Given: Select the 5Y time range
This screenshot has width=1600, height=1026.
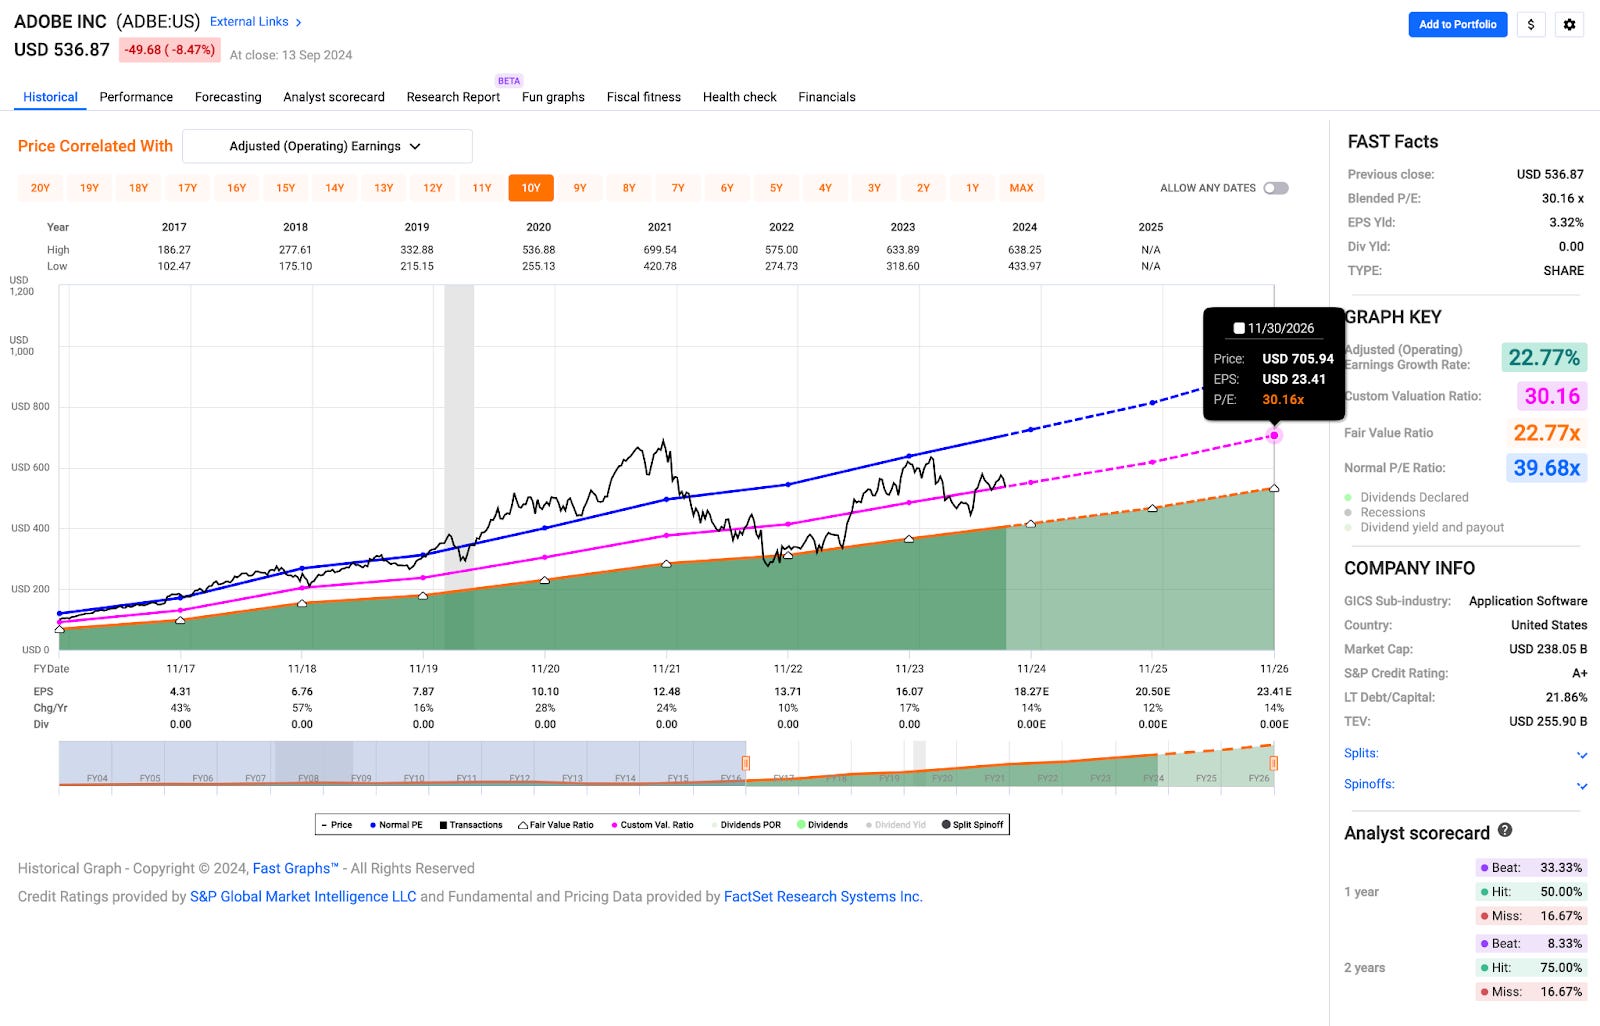Looking at the screenshot, I should click(x=776, y=188).
